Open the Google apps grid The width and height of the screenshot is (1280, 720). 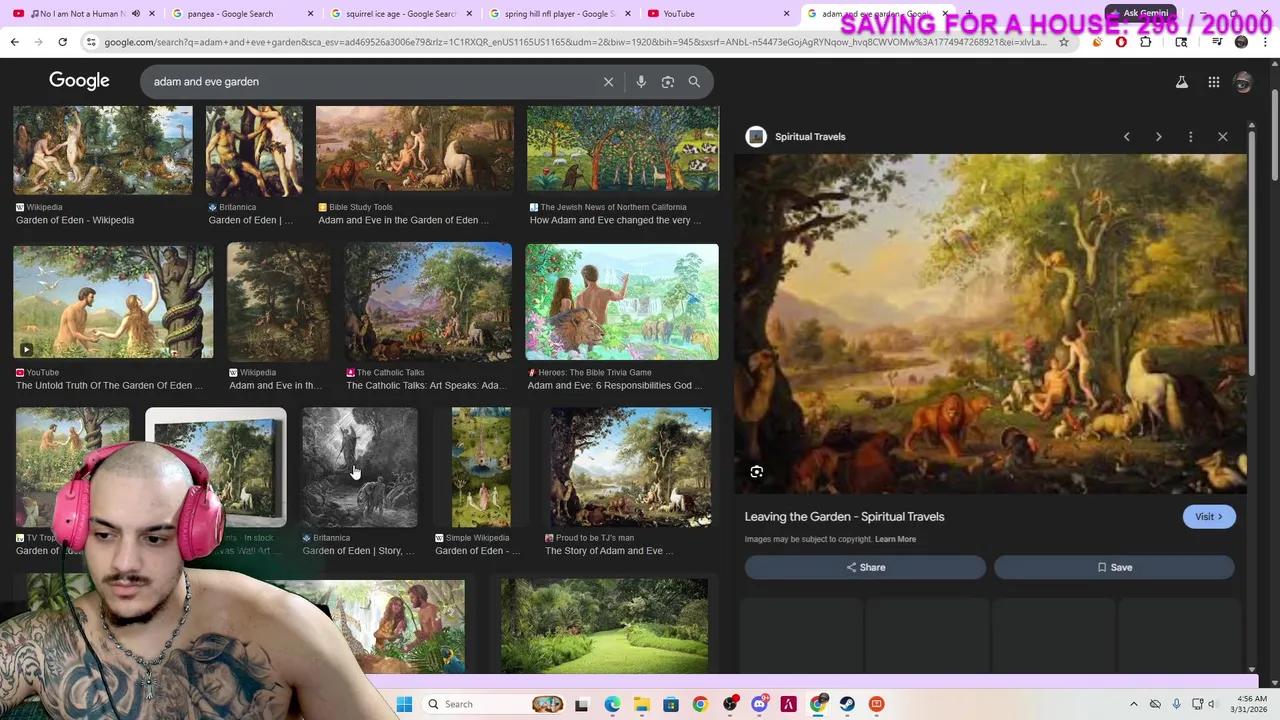1214,82
